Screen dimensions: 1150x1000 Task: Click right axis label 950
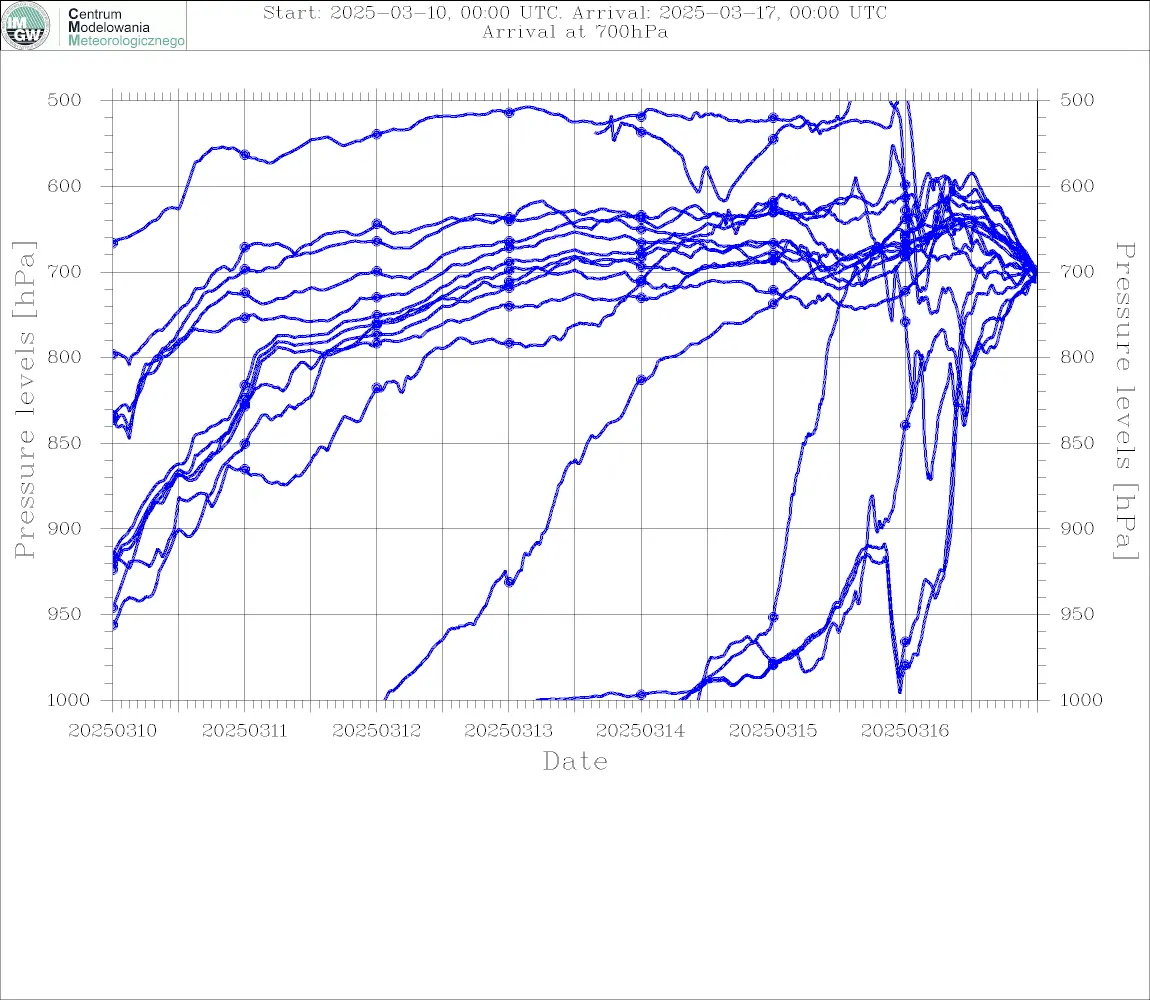[x=1077, y=614]
